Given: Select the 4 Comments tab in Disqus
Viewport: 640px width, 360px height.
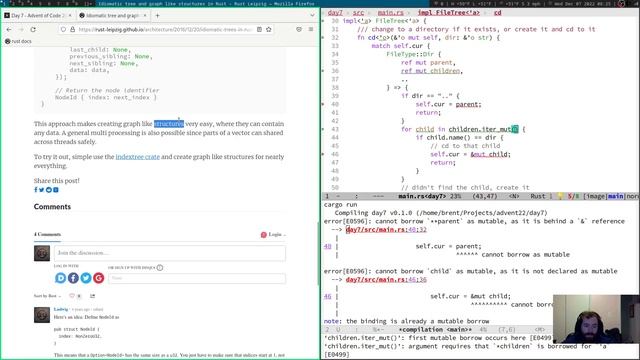Looking at the screenshot, I should point(47,234).
